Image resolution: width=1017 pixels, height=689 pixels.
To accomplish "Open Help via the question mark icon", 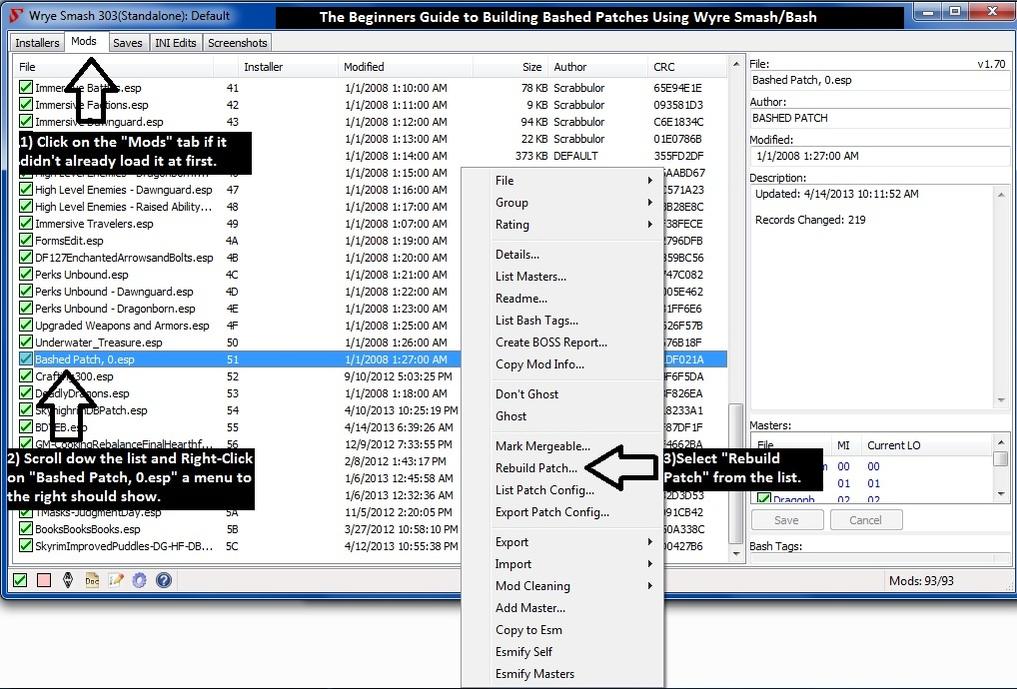I will tap(163, 580).
